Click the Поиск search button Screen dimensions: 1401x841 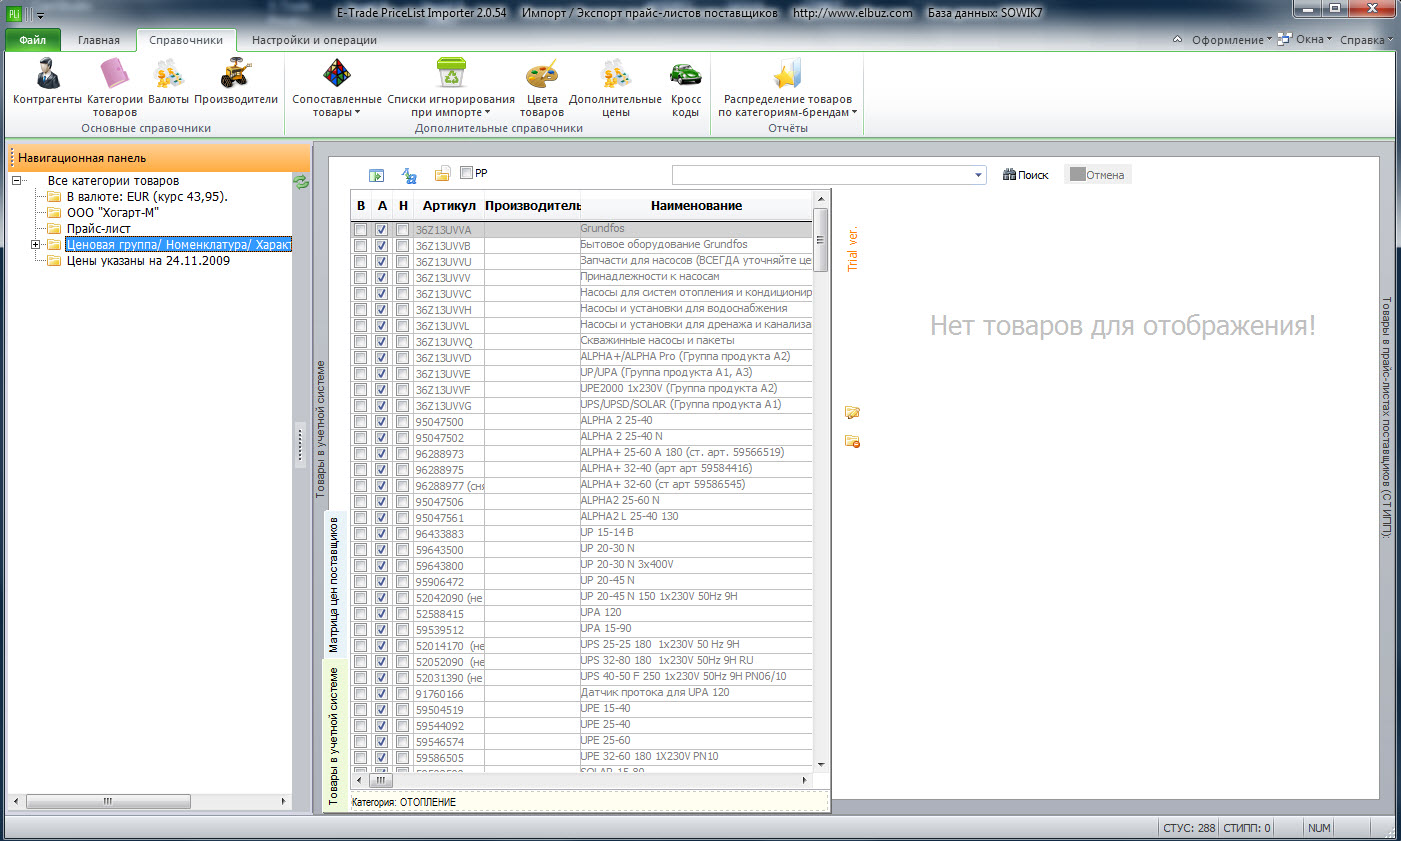click(1025, 175)
